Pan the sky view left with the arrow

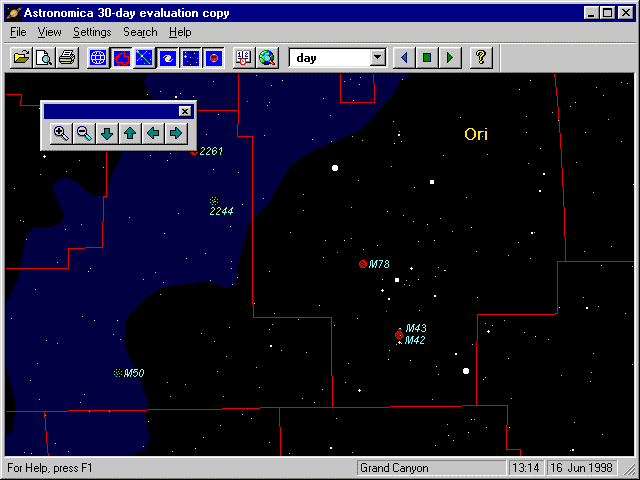tap(153, 134)
